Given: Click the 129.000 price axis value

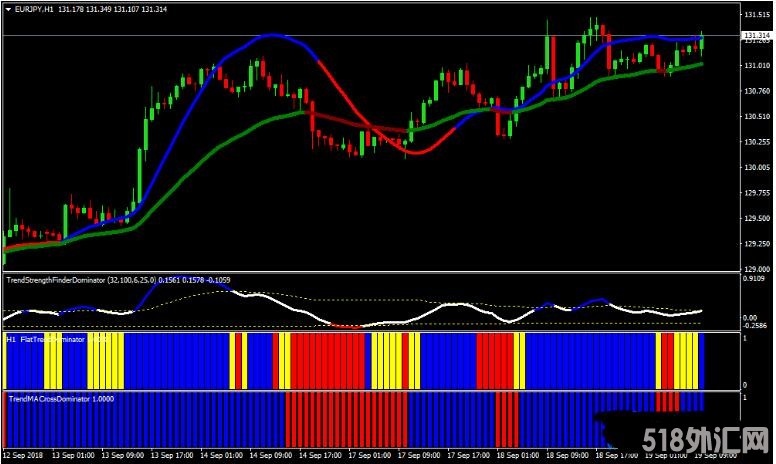Looking at the screenshot, I should tap(757, 269).
